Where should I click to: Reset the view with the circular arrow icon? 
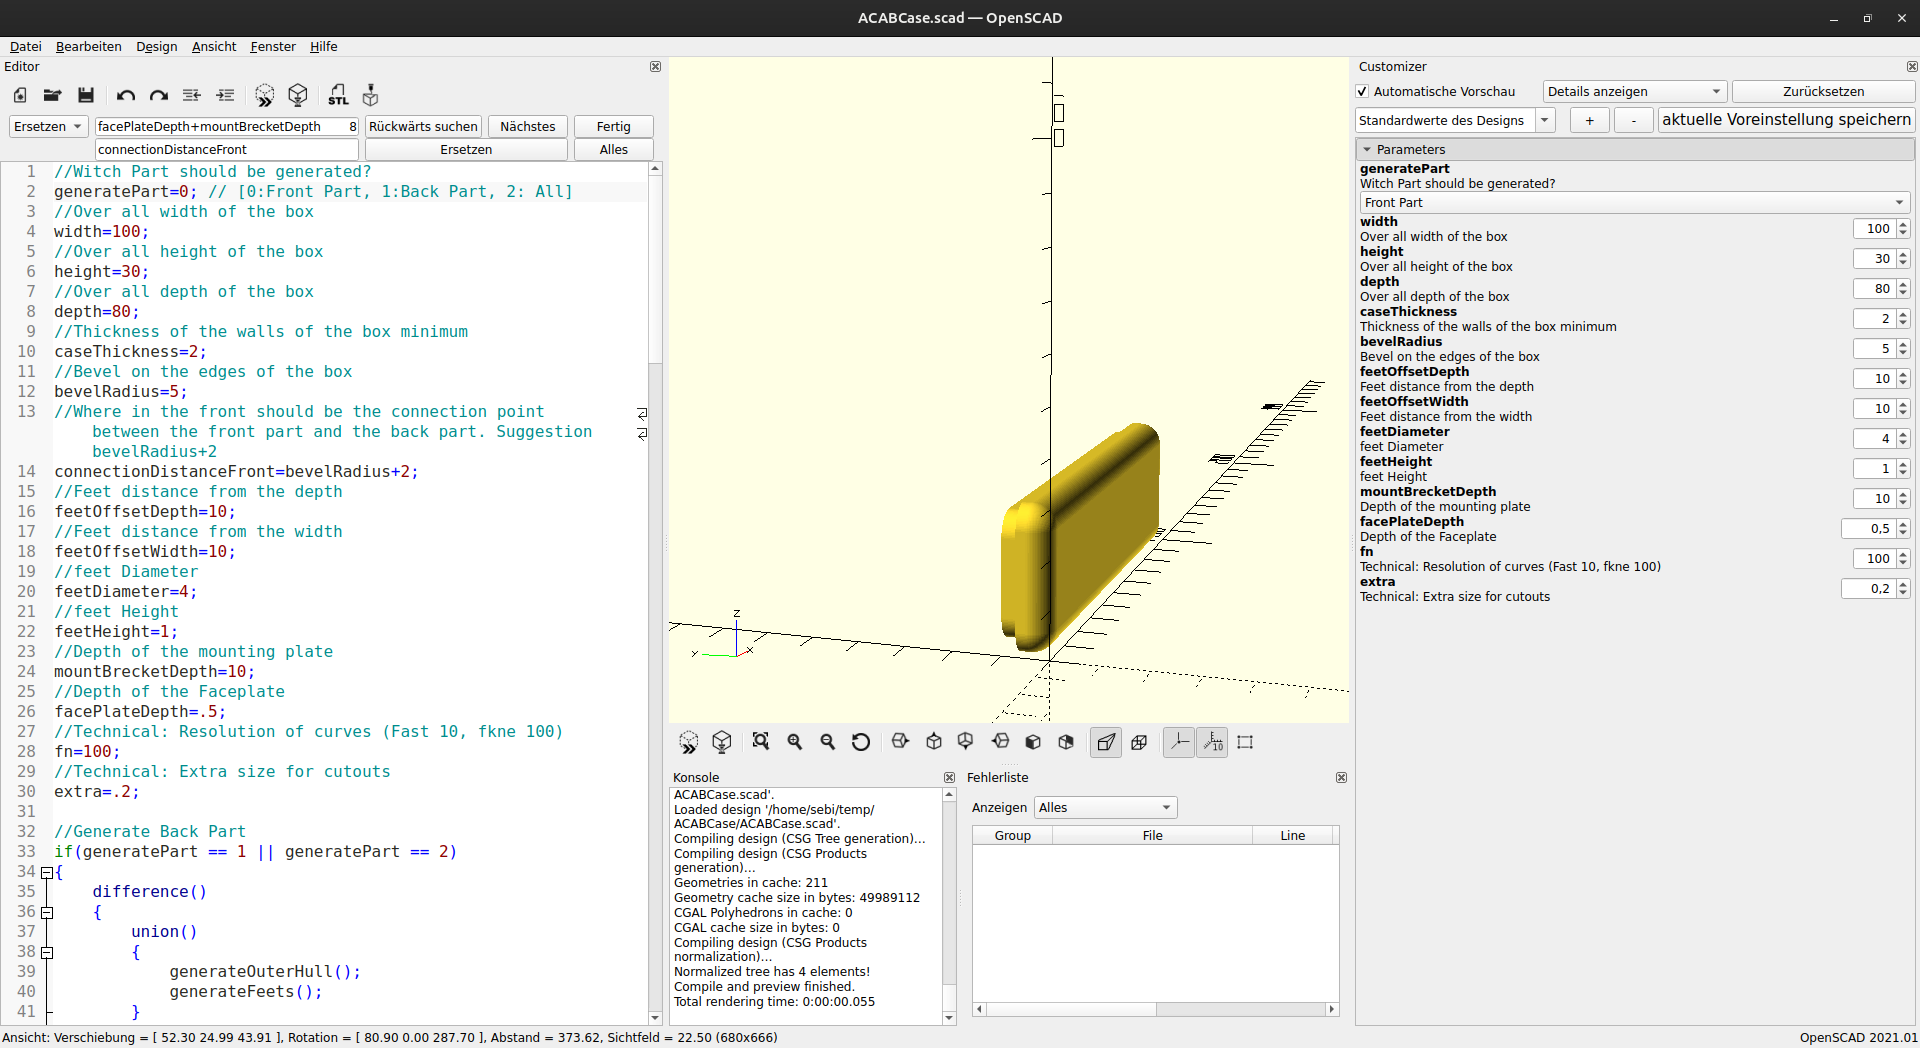(860, 742)
